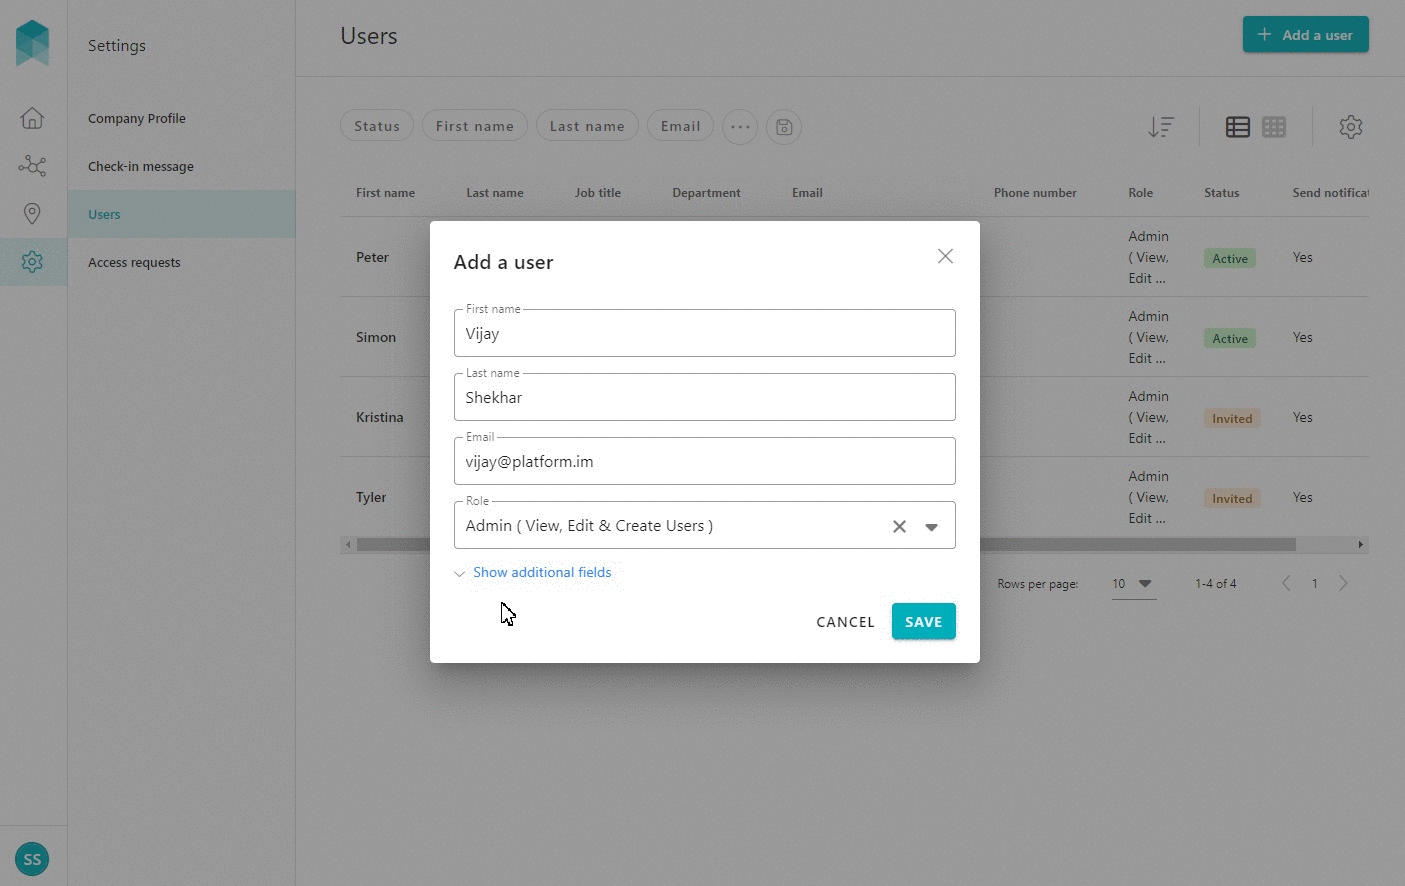Click the page number 1

(1314, 584)
